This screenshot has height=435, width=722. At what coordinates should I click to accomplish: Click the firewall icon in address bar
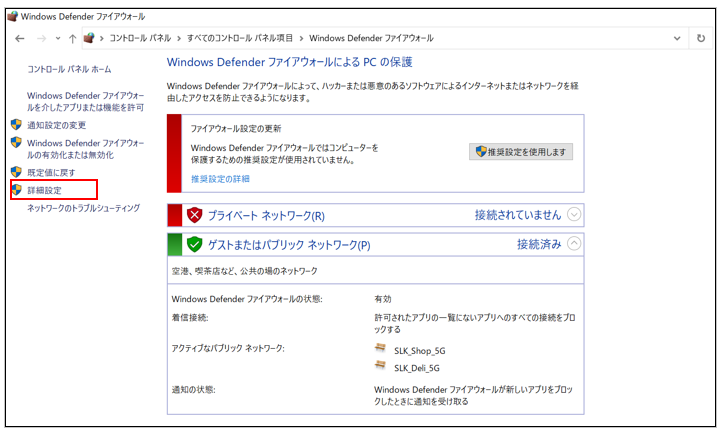pyautogui.click(x=89, y=38)
